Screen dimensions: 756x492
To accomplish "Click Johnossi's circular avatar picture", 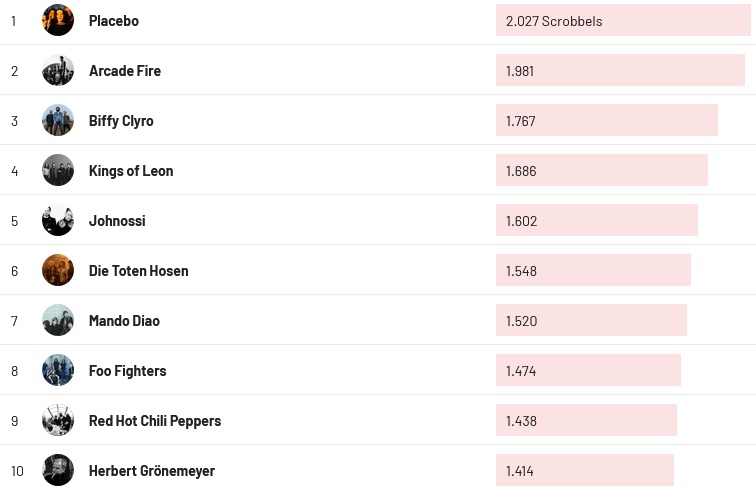I will [58, 220].
